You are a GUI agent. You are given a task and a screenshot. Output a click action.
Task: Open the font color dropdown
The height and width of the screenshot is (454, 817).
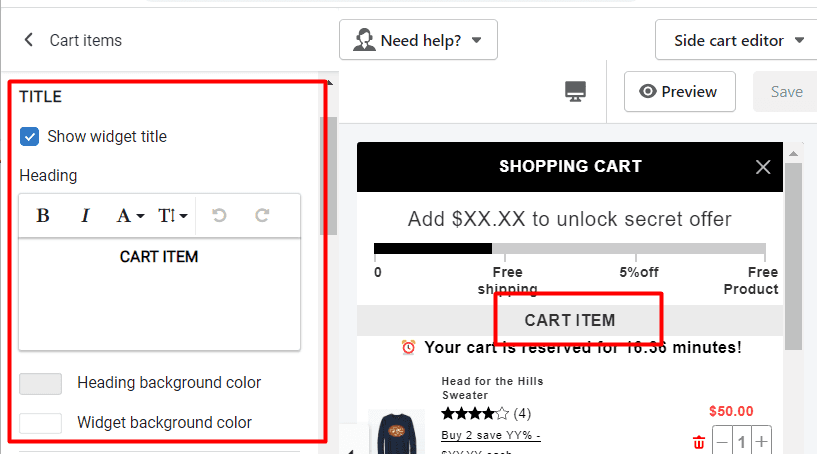click(x=130, y=215)
